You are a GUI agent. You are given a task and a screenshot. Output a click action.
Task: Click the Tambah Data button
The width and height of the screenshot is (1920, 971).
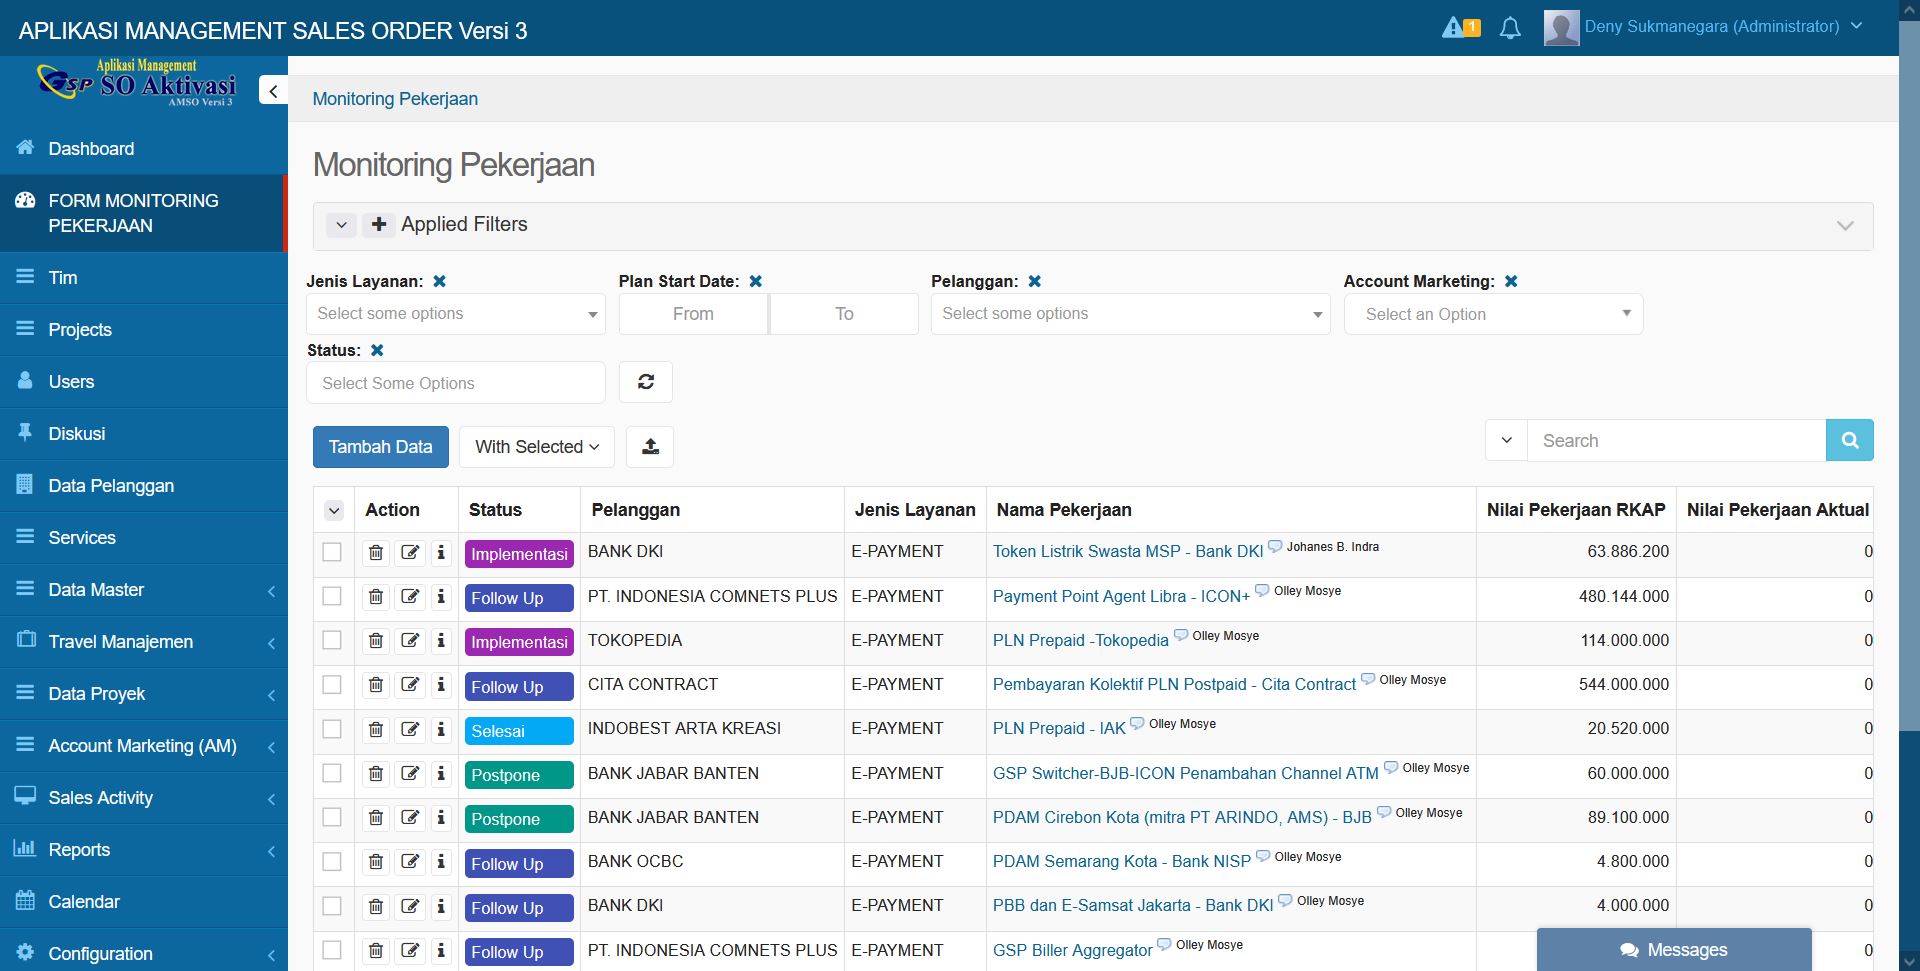[381, 447]
